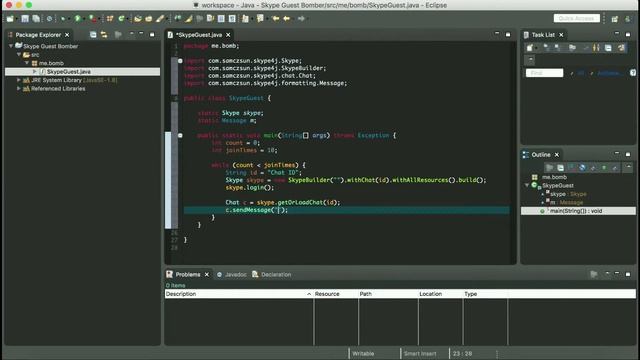Select the skype : Skype field in Outline
This screenshot has width=640, height=360.
coord(568,194)
